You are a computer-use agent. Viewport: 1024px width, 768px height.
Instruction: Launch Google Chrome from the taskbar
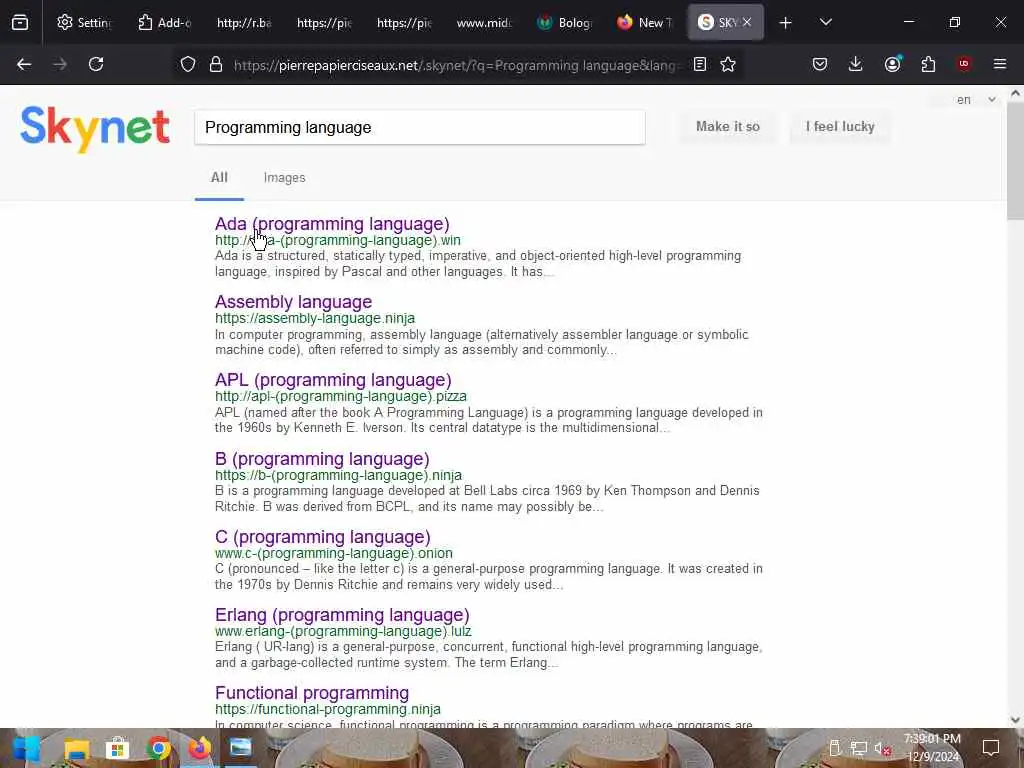pyautogui.click(x=159, y=748)
